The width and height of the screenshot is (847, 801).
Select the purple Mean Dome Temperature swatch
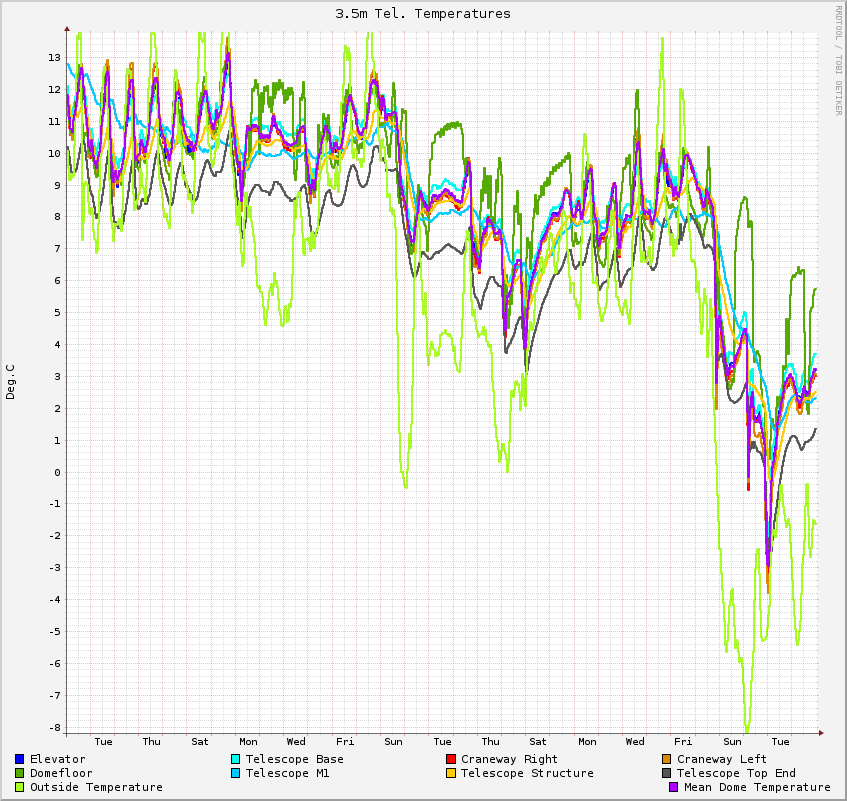tap(674, 787)
